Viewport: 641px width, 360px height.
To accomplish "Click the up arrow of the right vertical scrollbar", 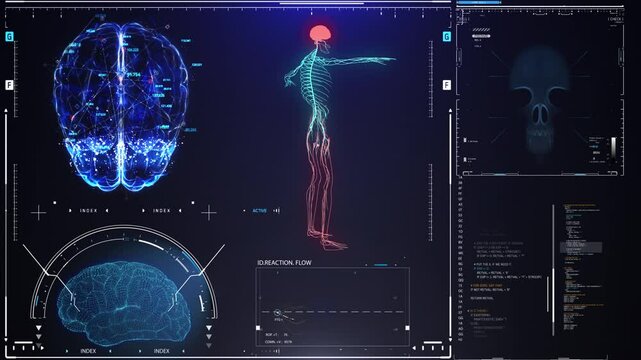I will click(450, 110).
